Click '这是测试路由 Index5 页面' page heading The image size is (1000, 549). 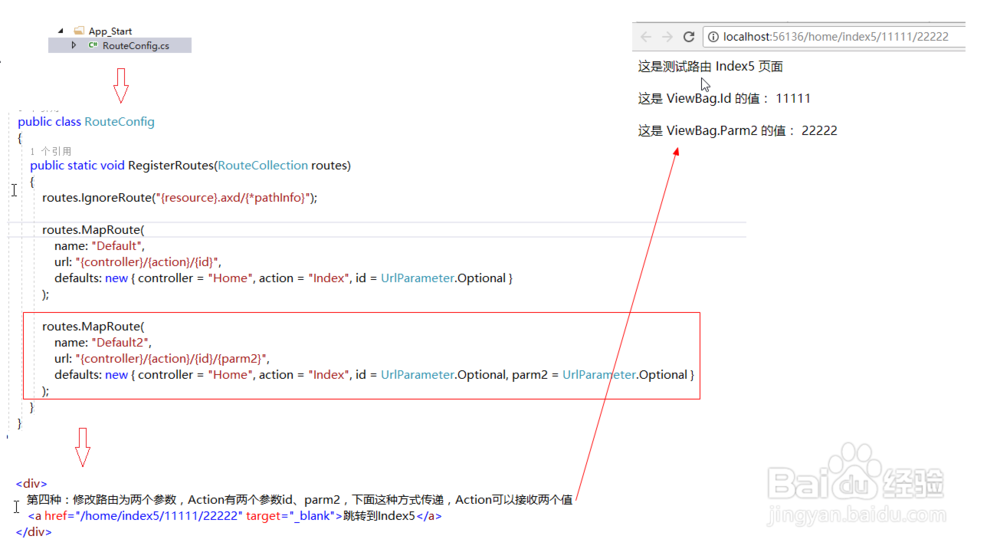[x=710, y=66]
